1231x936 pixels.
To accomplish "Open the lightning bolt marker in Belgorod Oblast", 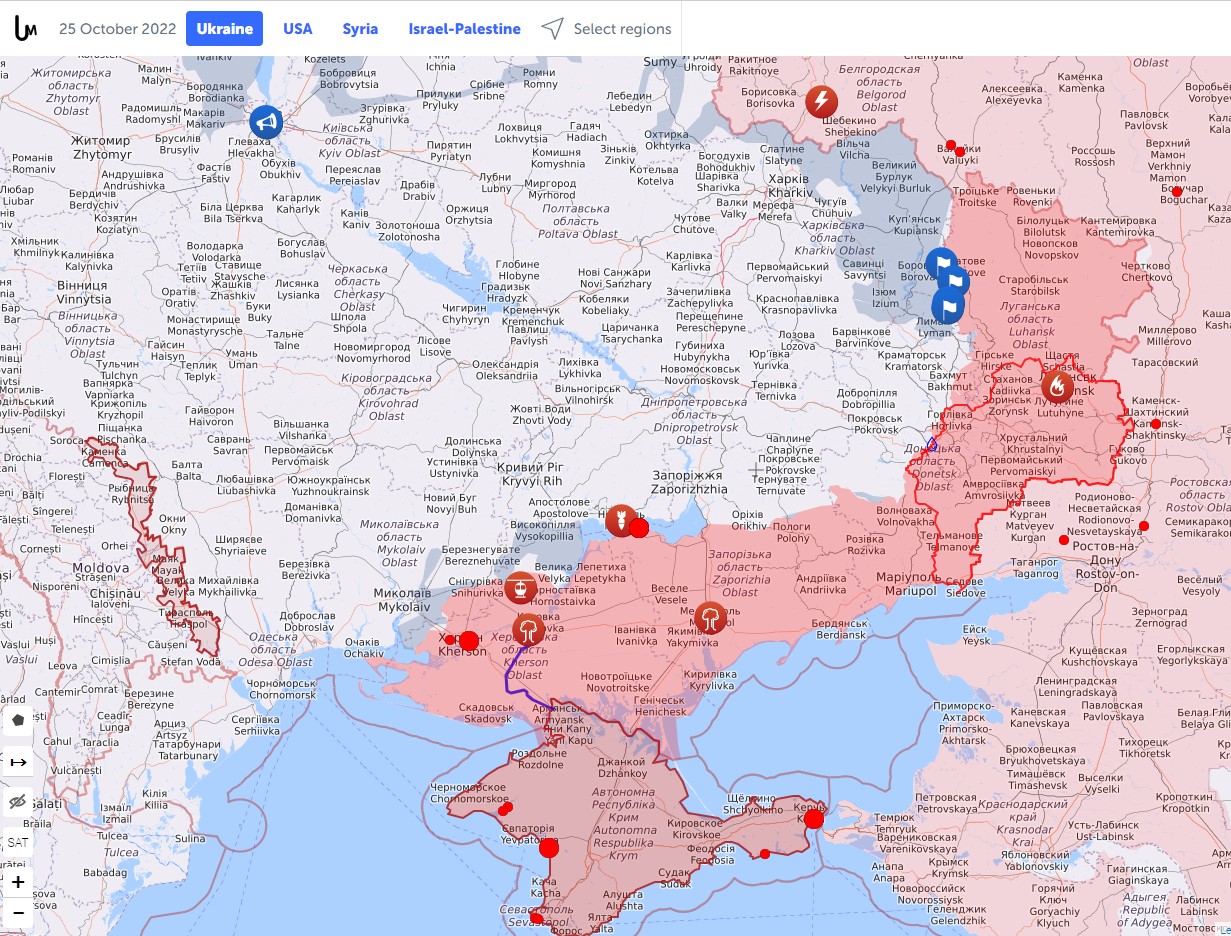I will pos(821,101).
